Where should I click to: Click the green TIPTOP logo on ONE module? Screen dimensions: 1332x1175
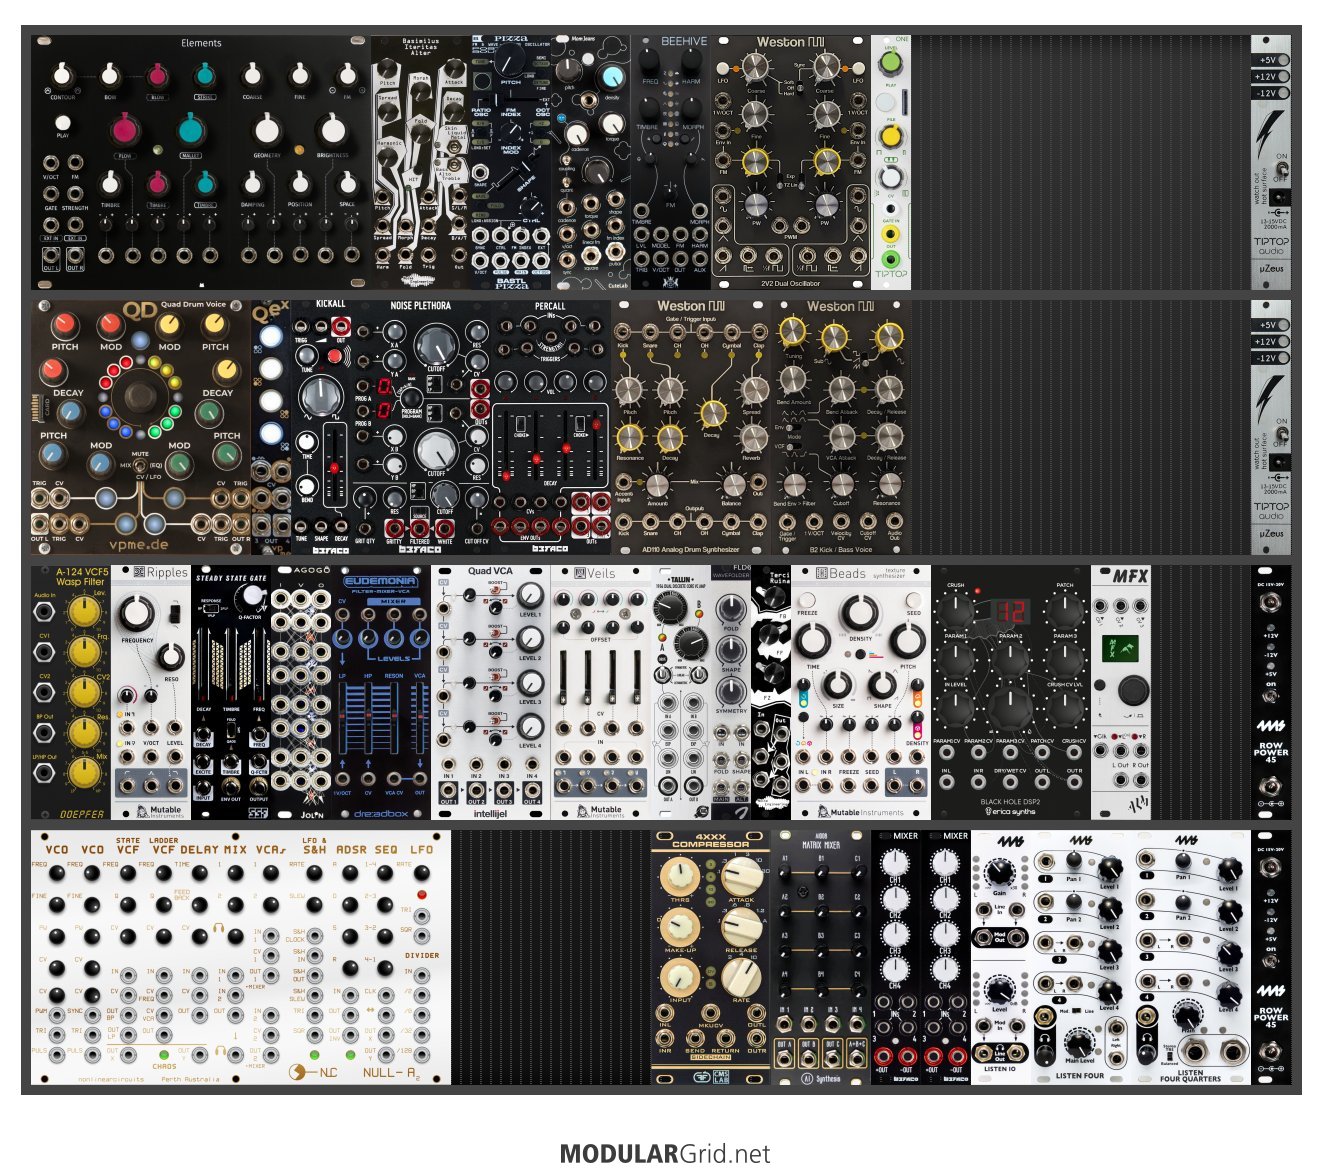point(891,274)
